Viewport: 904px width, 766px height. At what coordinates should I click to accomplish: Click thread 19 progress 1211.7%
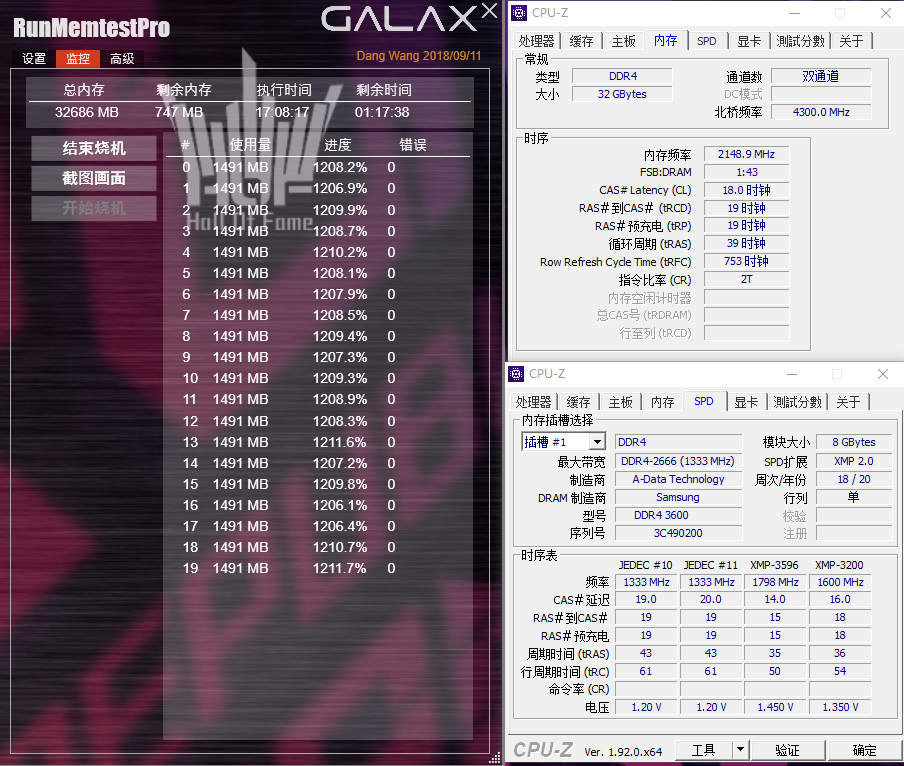click(x=340, y=568)
